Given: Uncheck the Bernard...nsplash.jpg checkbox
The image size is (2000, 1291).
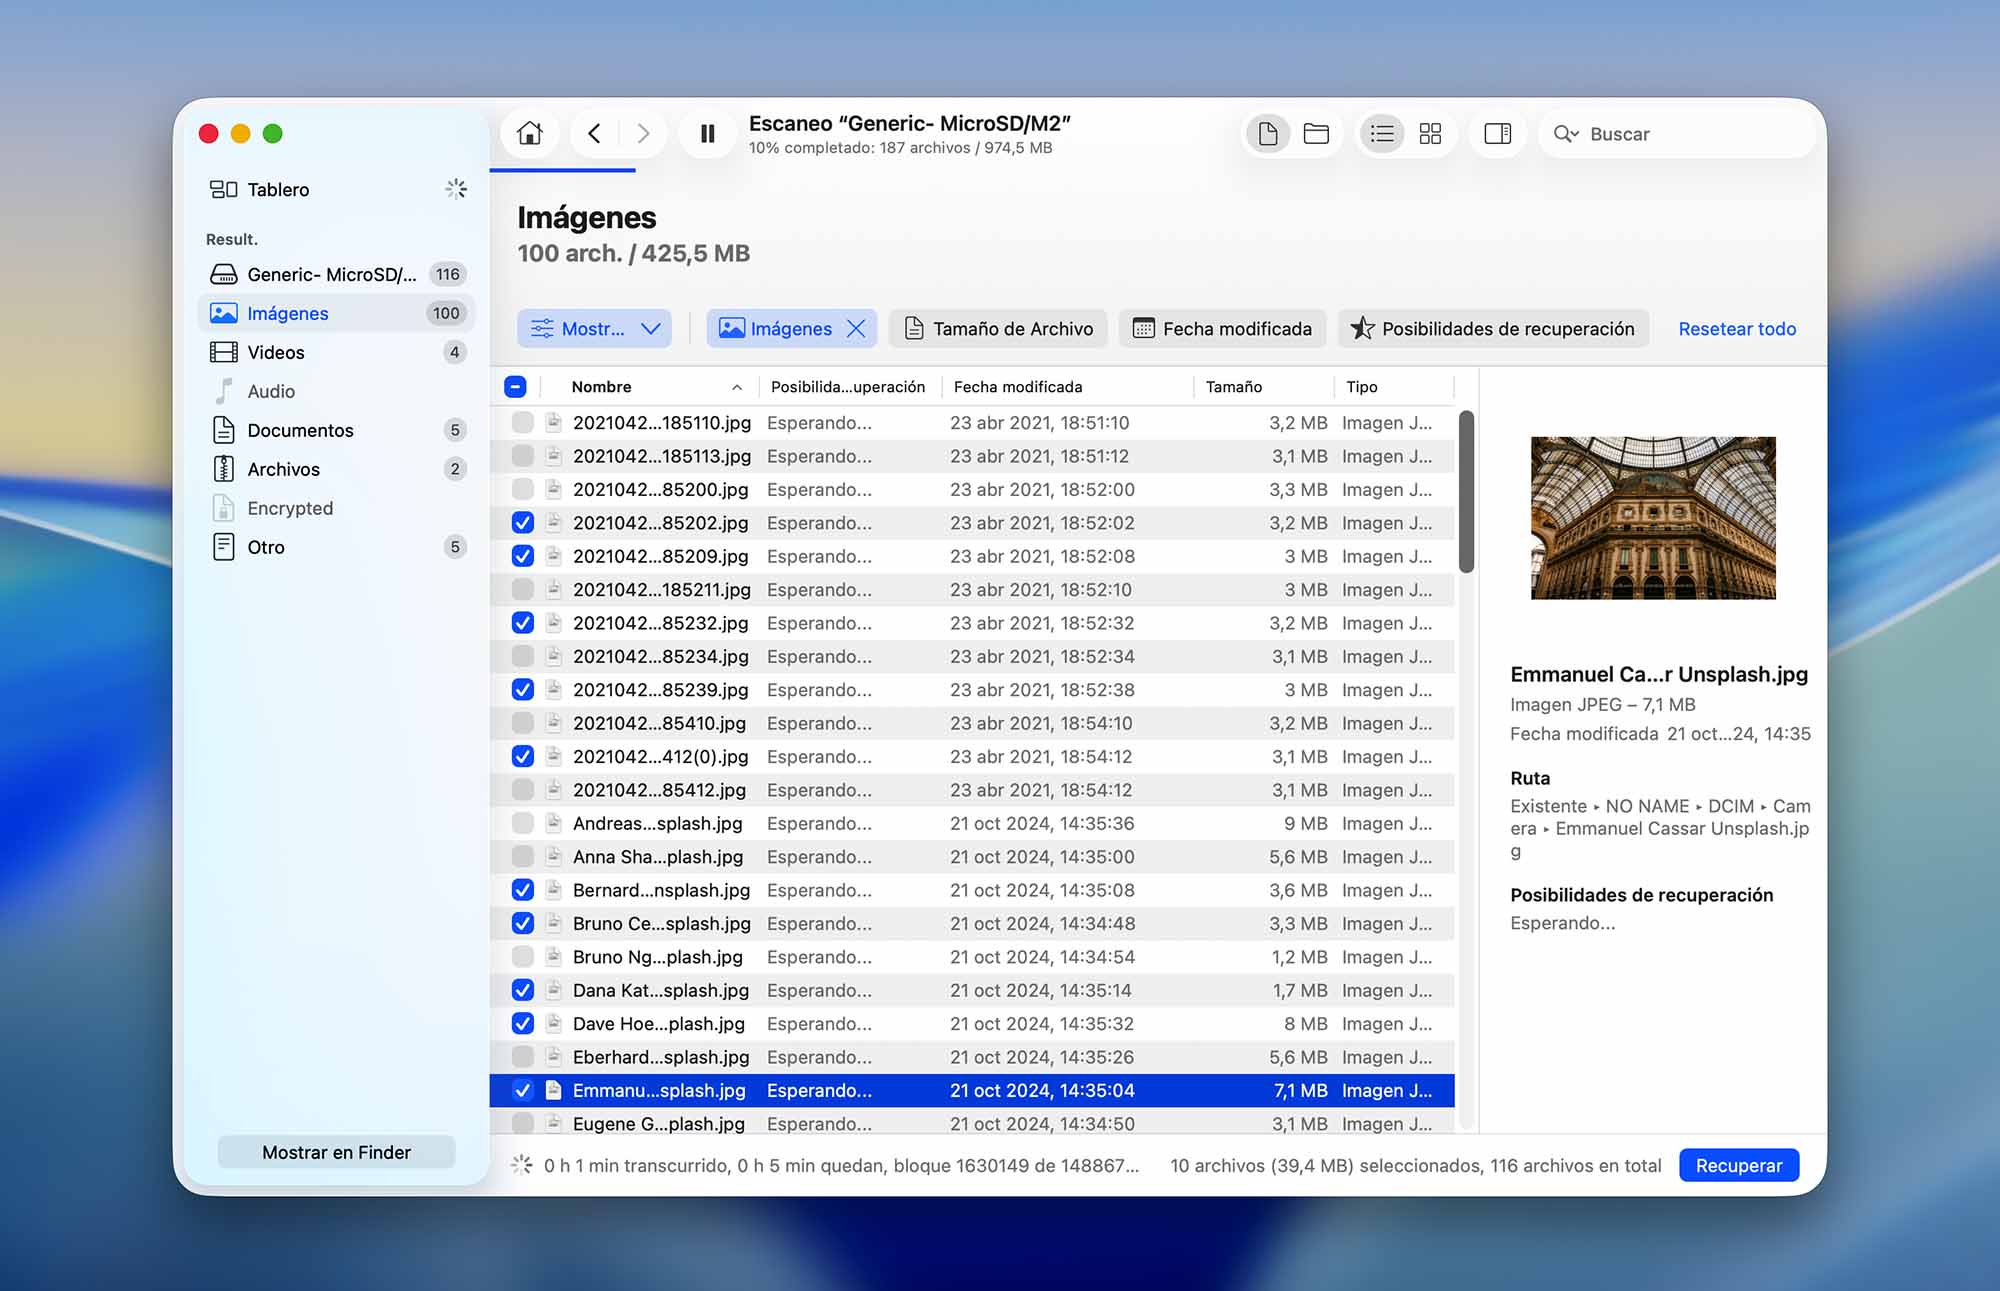Looking at the screenshot, I should (x=522, y=890).
